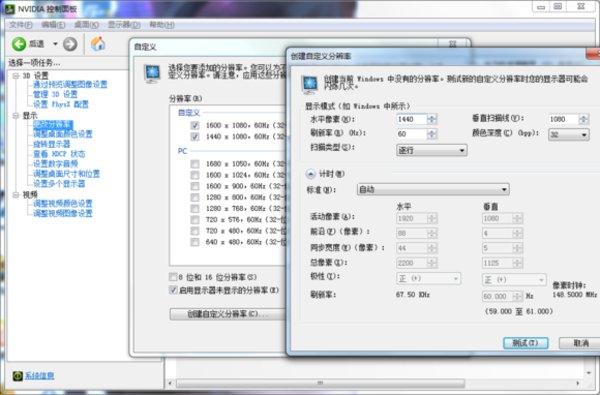This screenshot has width=600, height=395.
Task: Click the green Back arrow icon
Action: 19,44
